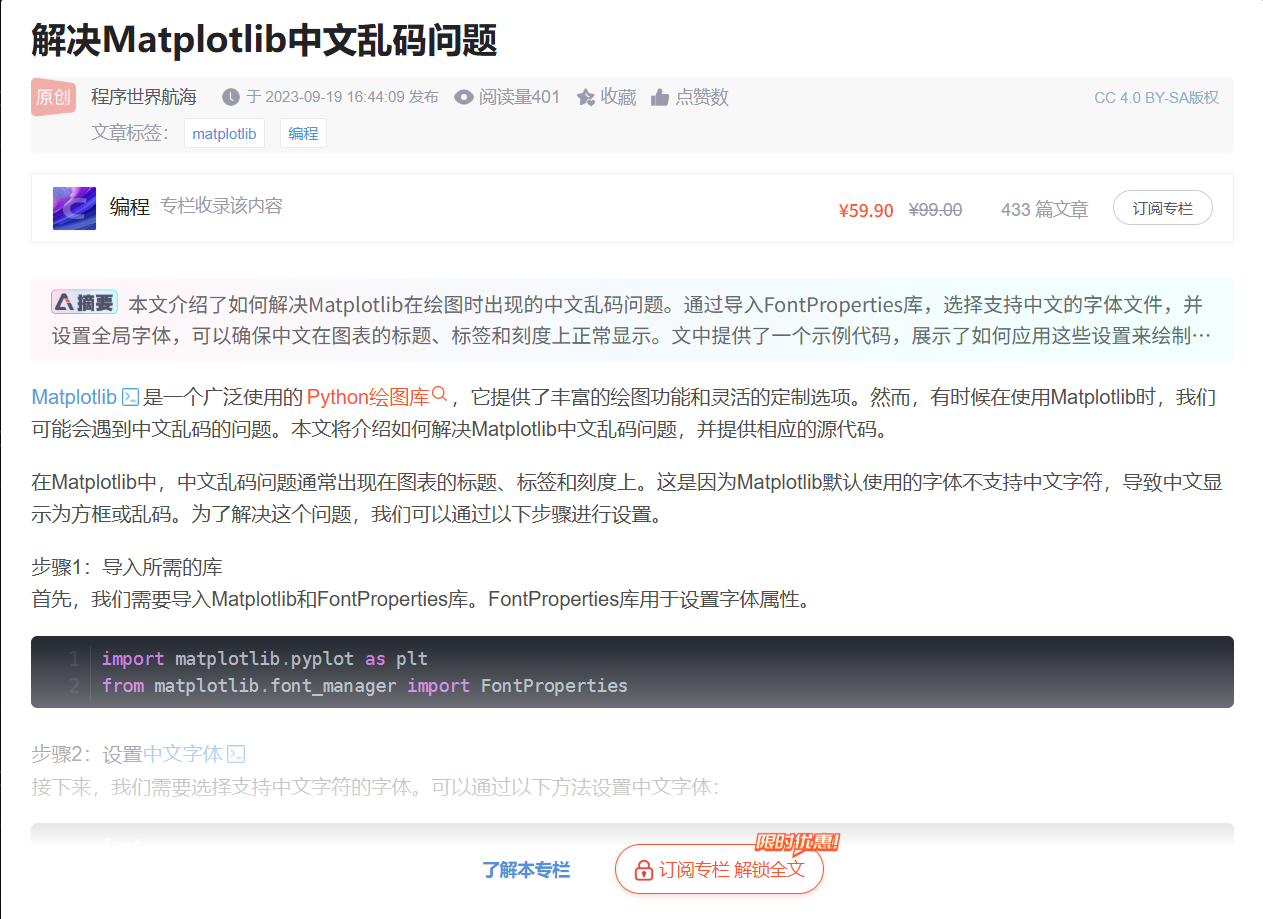1263x919 pixels.
Task: Open author 程序世界航海 profile
Action: (144, 97)
